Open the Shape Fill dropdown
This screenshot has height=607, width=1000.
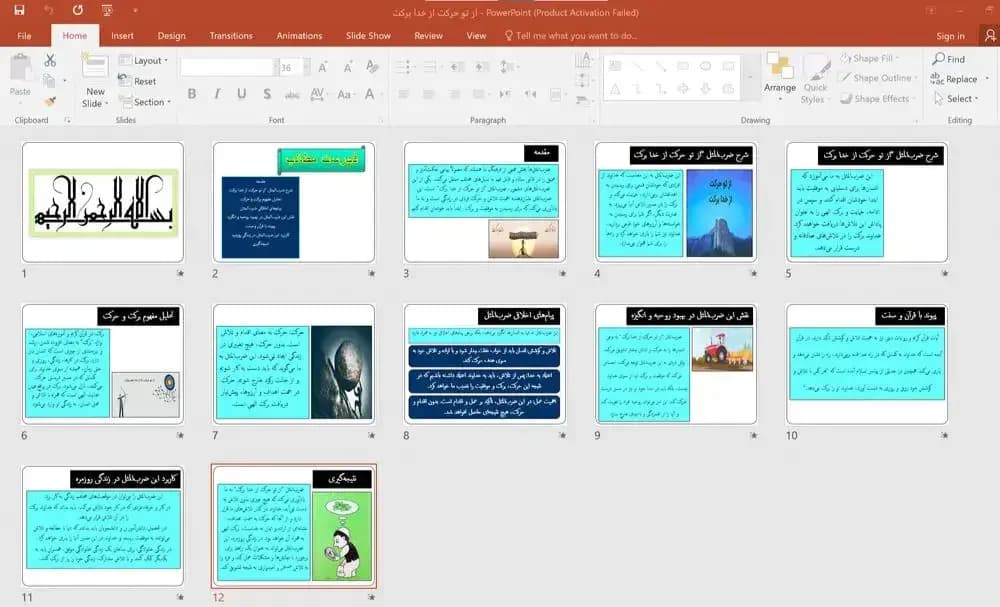(869, 58)
